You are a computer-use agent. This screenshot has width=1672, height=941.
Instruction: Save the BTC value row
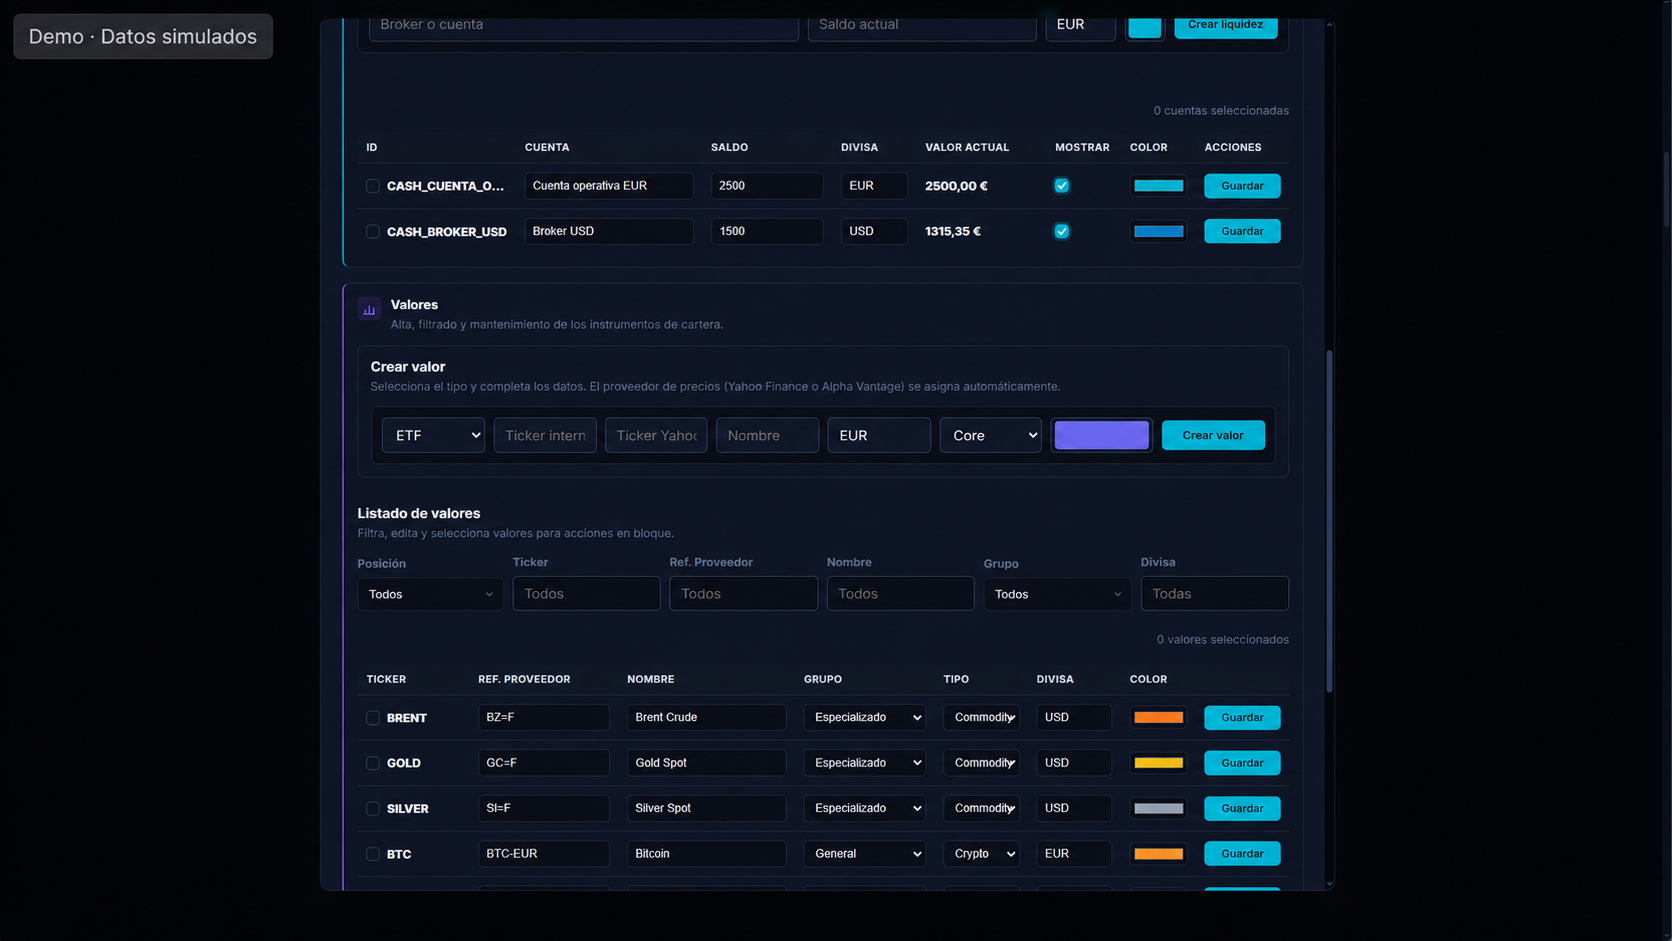point(1242,854)
